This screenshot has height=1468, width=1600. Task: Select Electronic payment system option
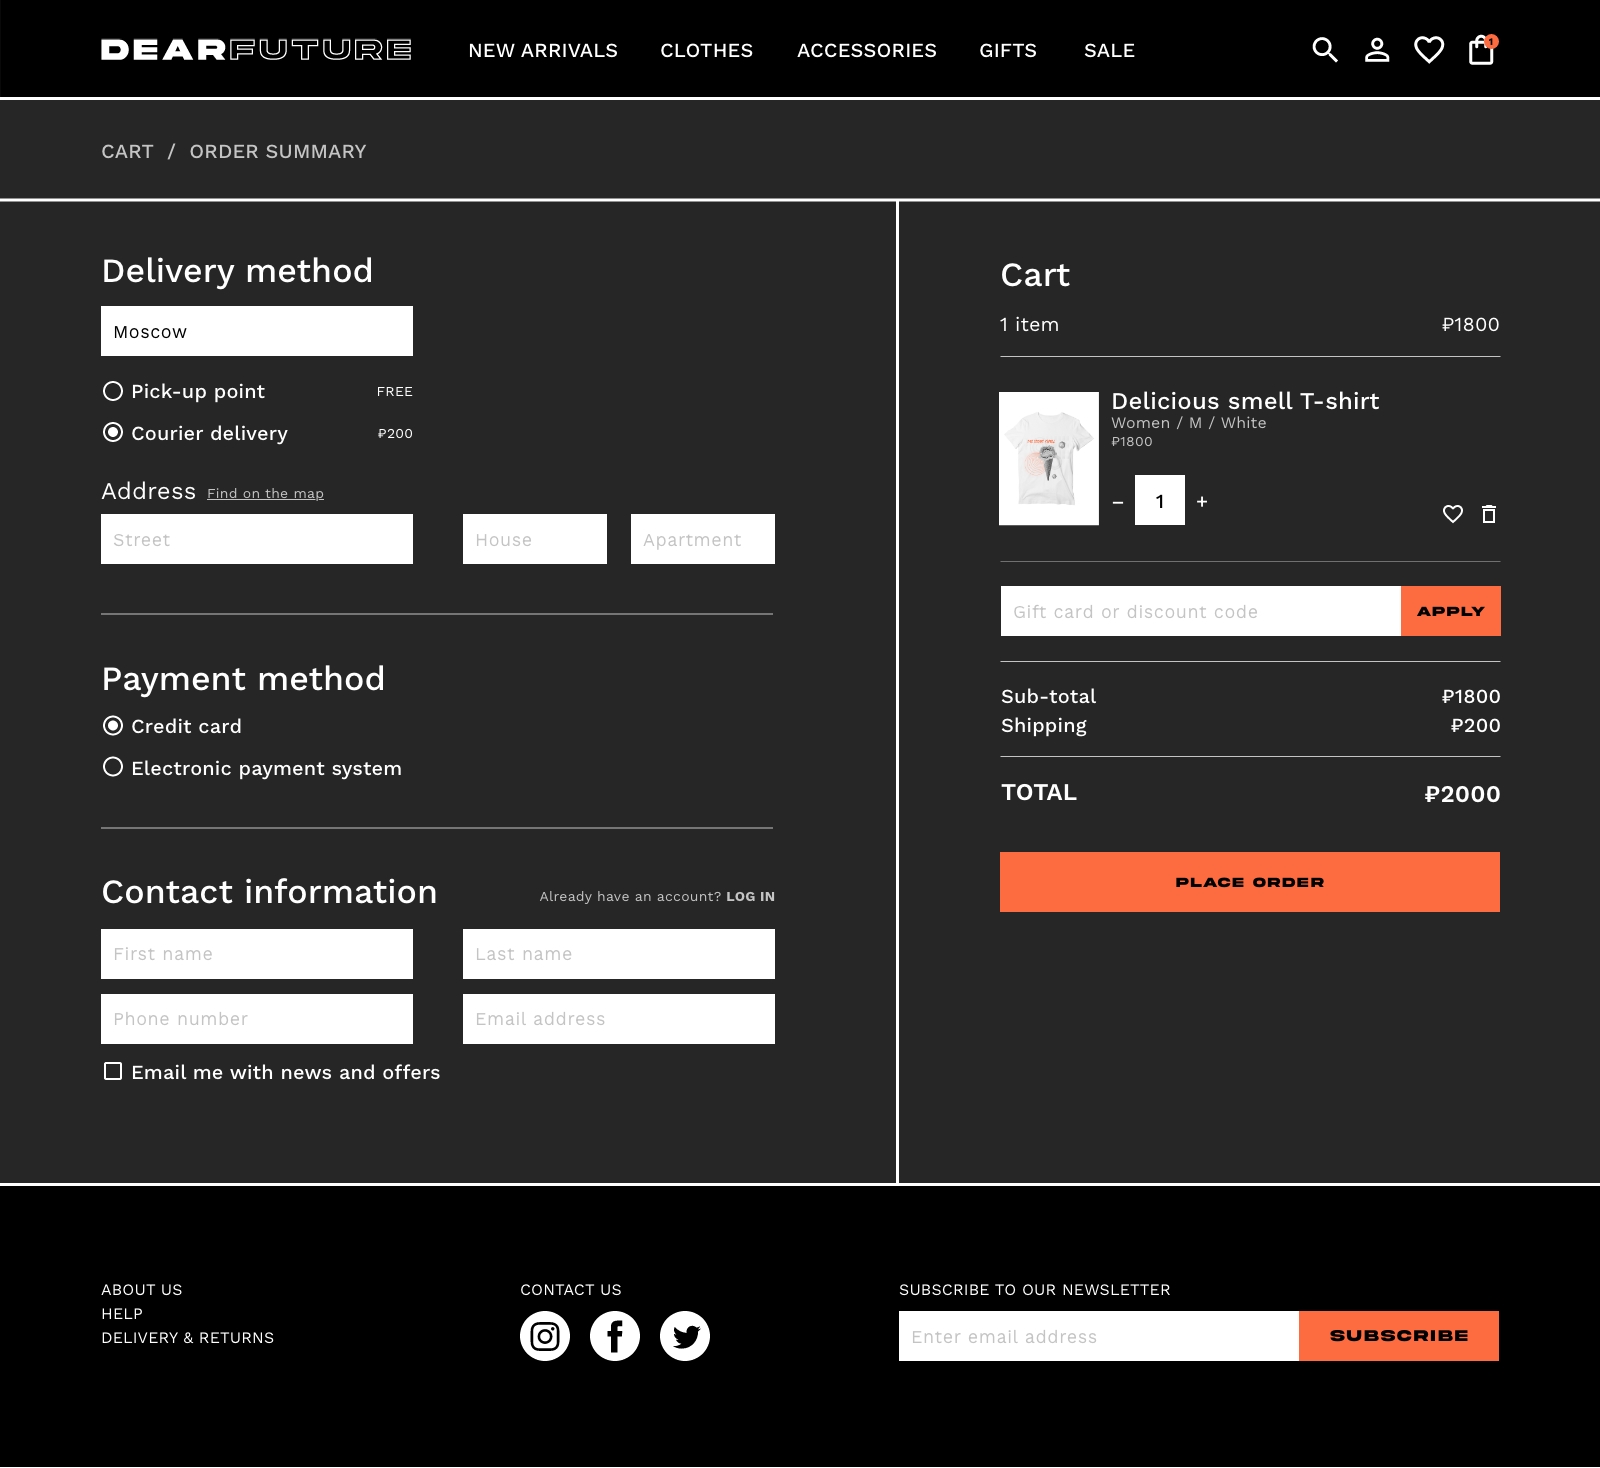coord(113,767)
